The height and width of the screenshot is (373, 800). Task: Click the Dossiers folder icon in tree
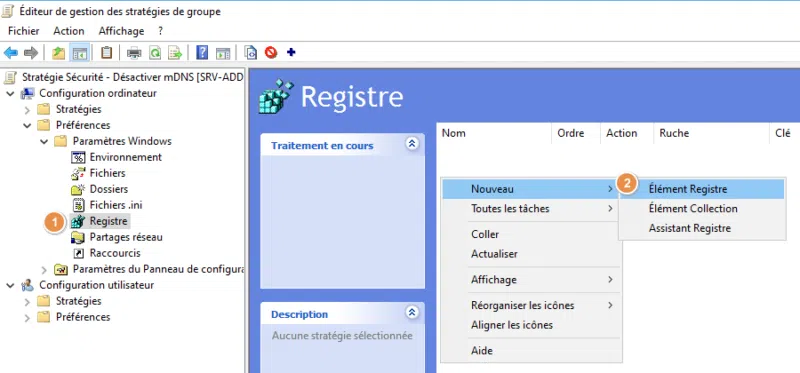[78, 189]
